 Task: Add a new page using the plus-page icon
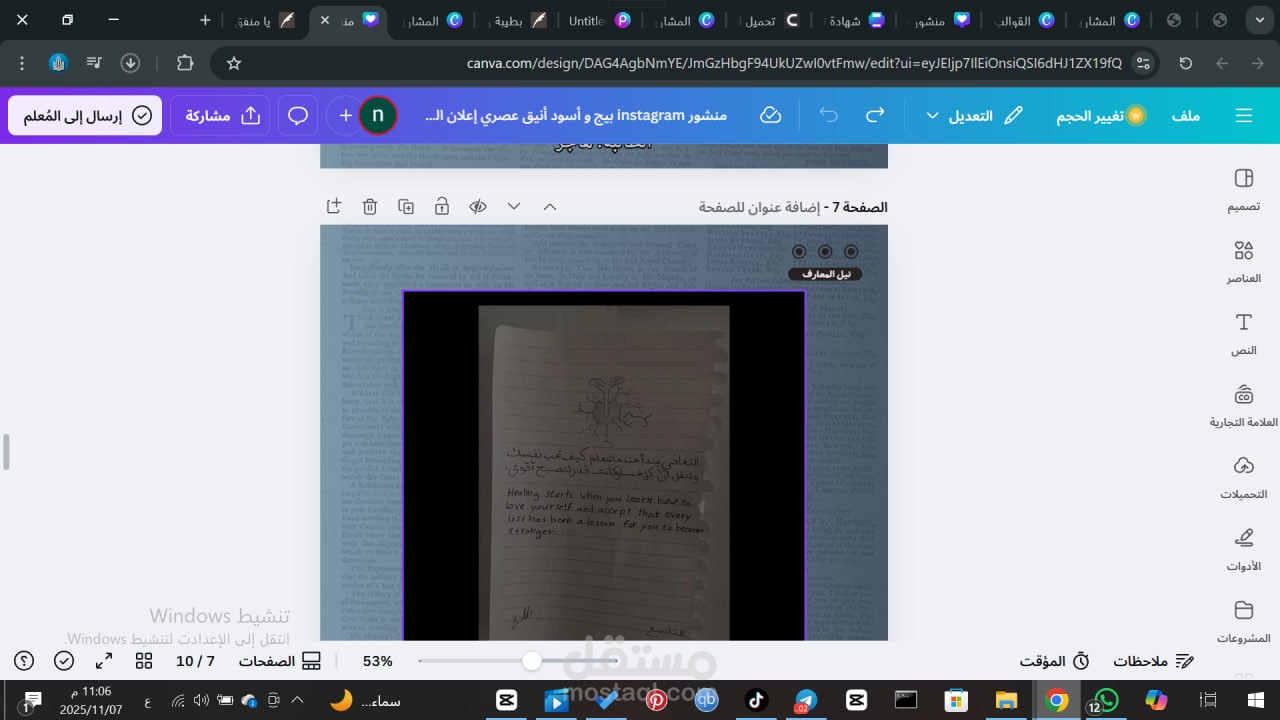[x=334, y=207]
